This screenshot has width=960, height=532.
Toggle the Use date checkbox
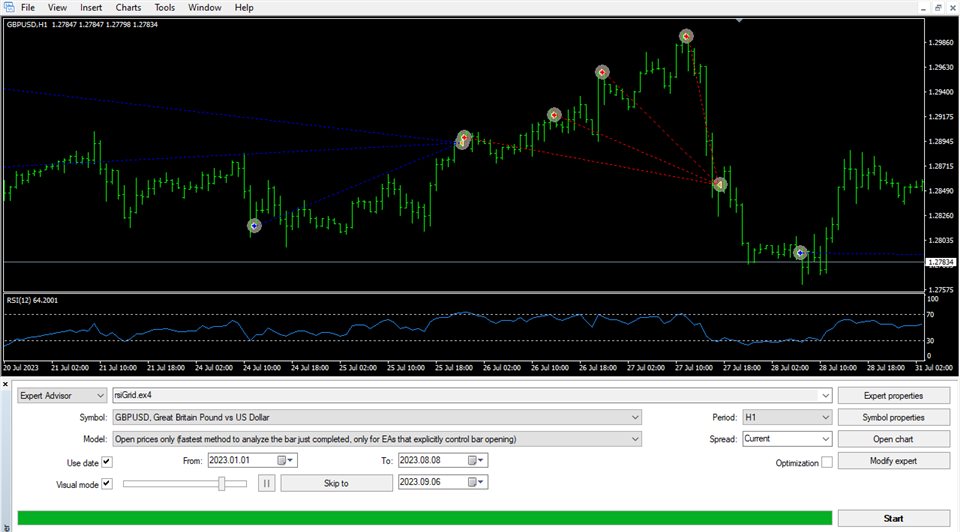click(x=107, y=462)
